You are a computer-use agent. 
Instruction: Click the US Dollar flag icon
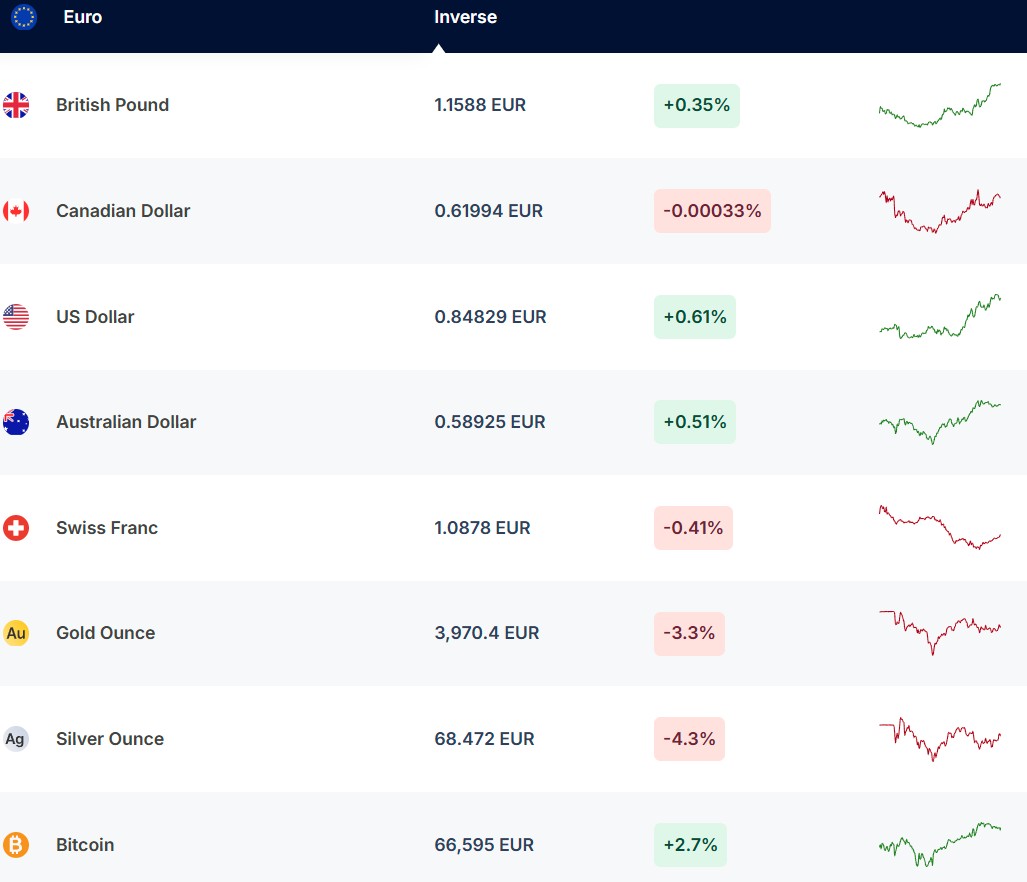16,317
